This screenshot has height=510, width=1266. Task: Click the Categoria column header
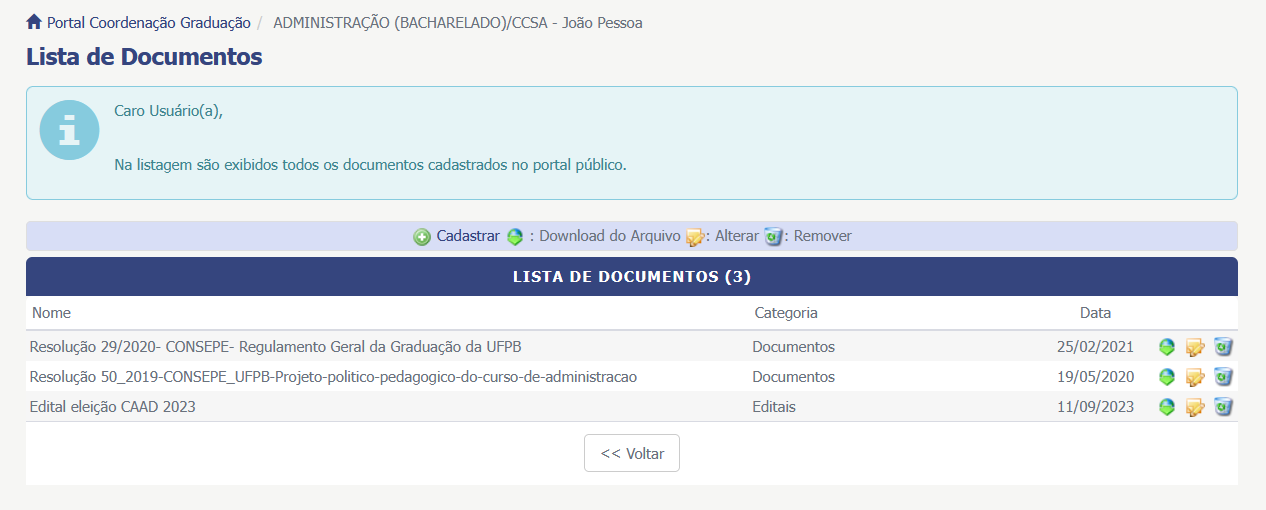point(786,313)
